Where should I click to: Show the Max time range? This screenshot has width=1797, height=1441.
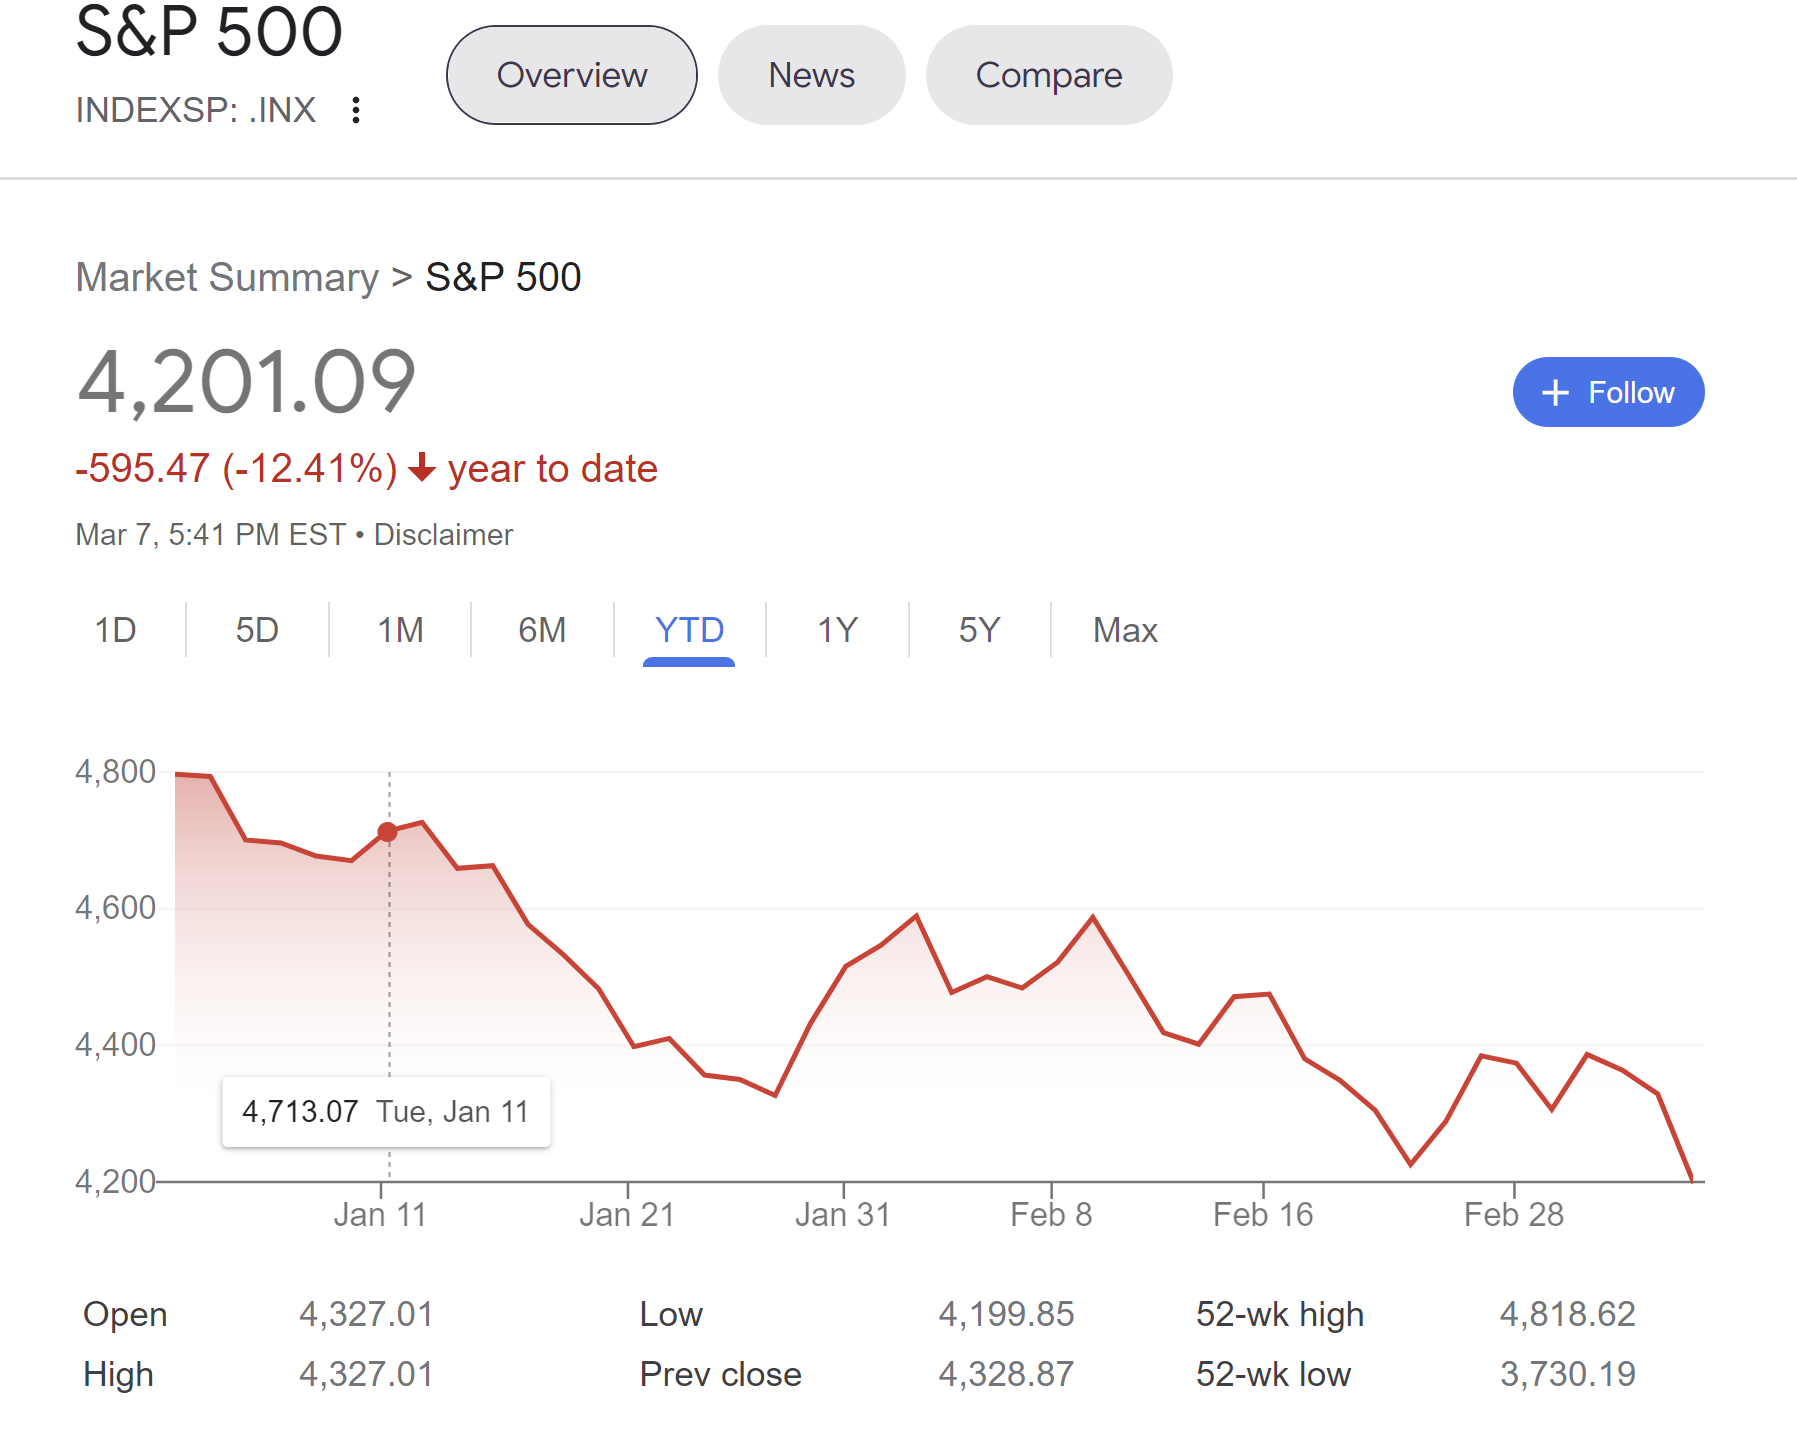pos(1125,630)
